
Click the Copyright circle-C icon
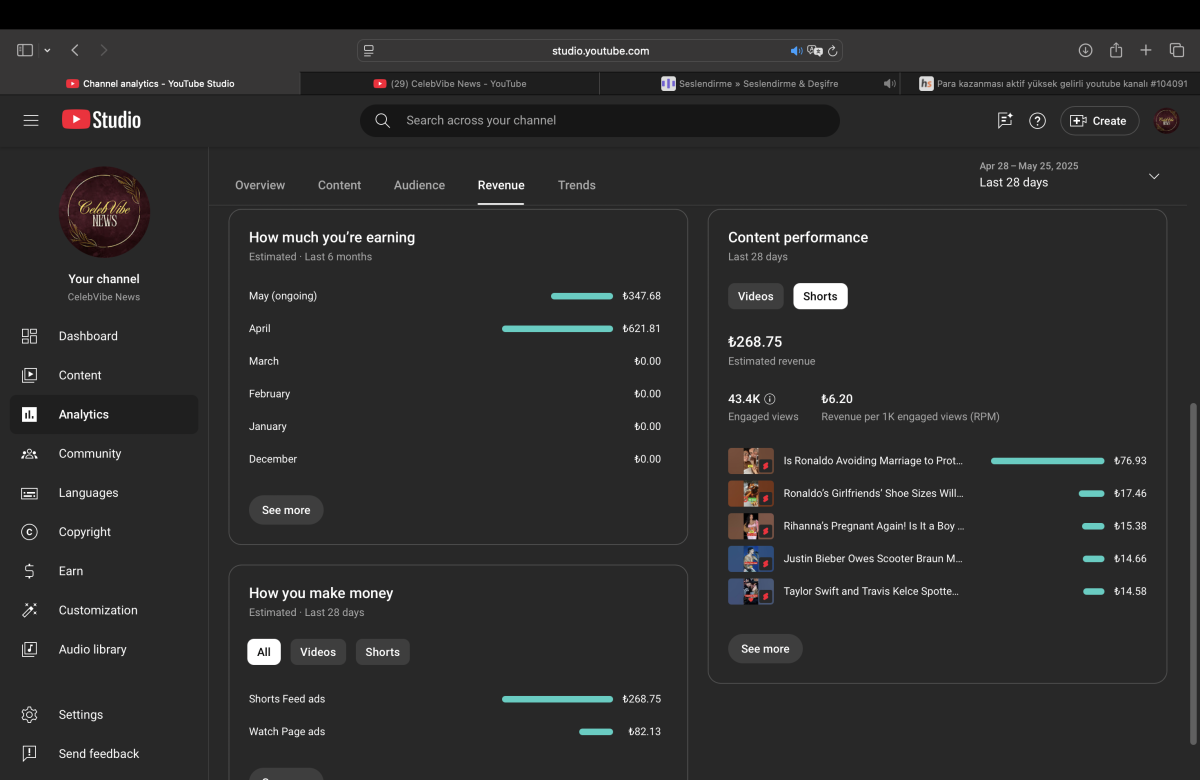coord(29,532)
